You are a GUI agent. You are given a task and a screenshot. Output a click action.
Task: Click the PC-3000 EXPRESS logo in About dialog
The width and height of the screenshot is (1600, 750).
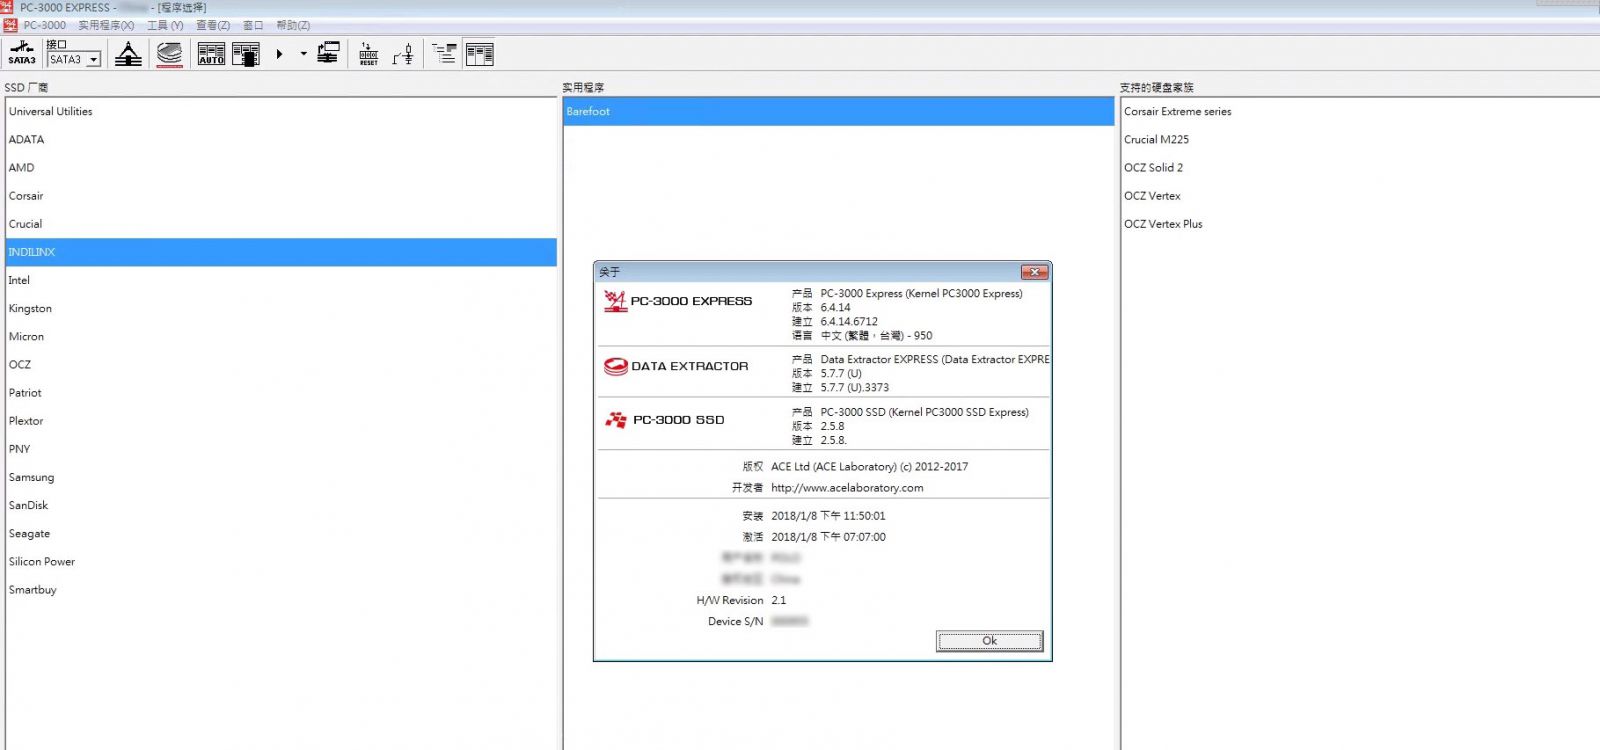(x=678, y=301)
